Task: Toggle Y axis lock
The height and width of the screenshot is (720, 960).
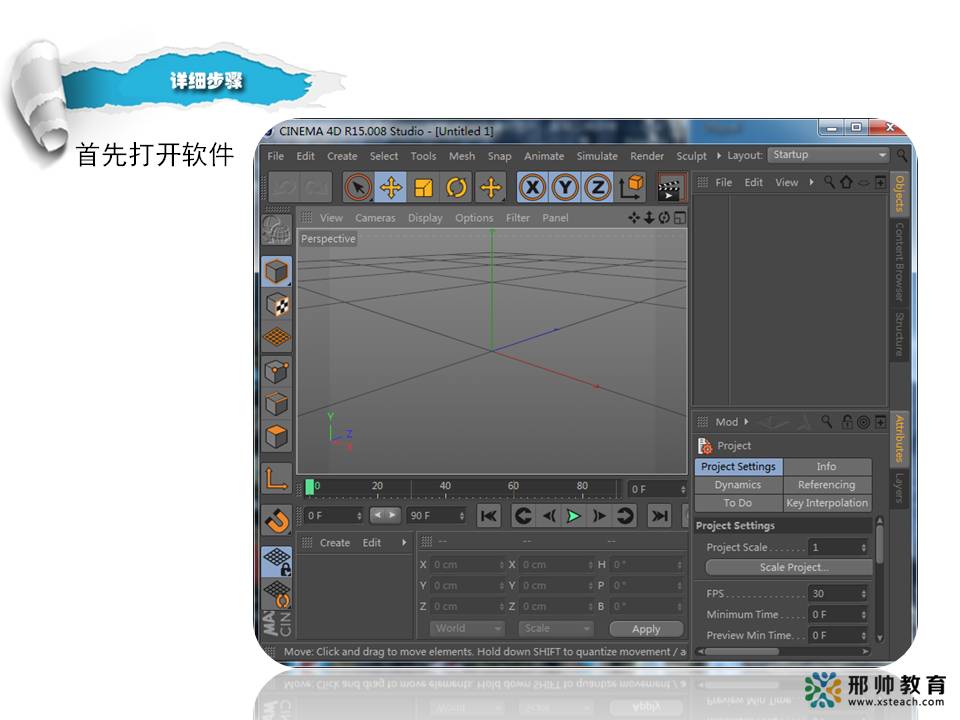Action: click(x=565, y=187)
